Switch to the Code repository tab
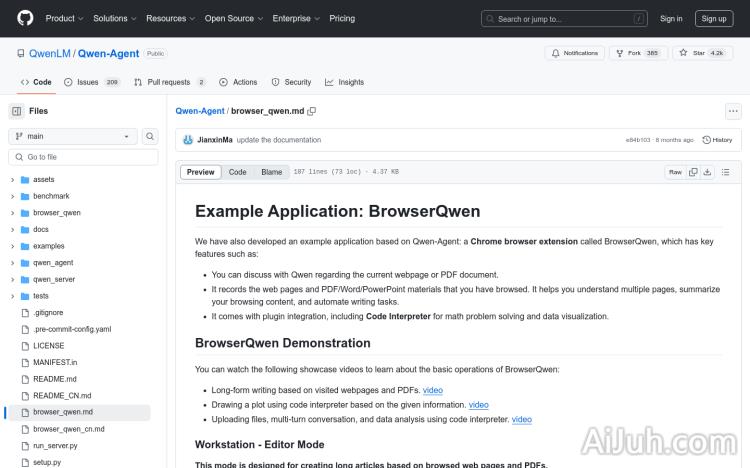750x468 pixels. pyautogui.click(x=36, y=82)
